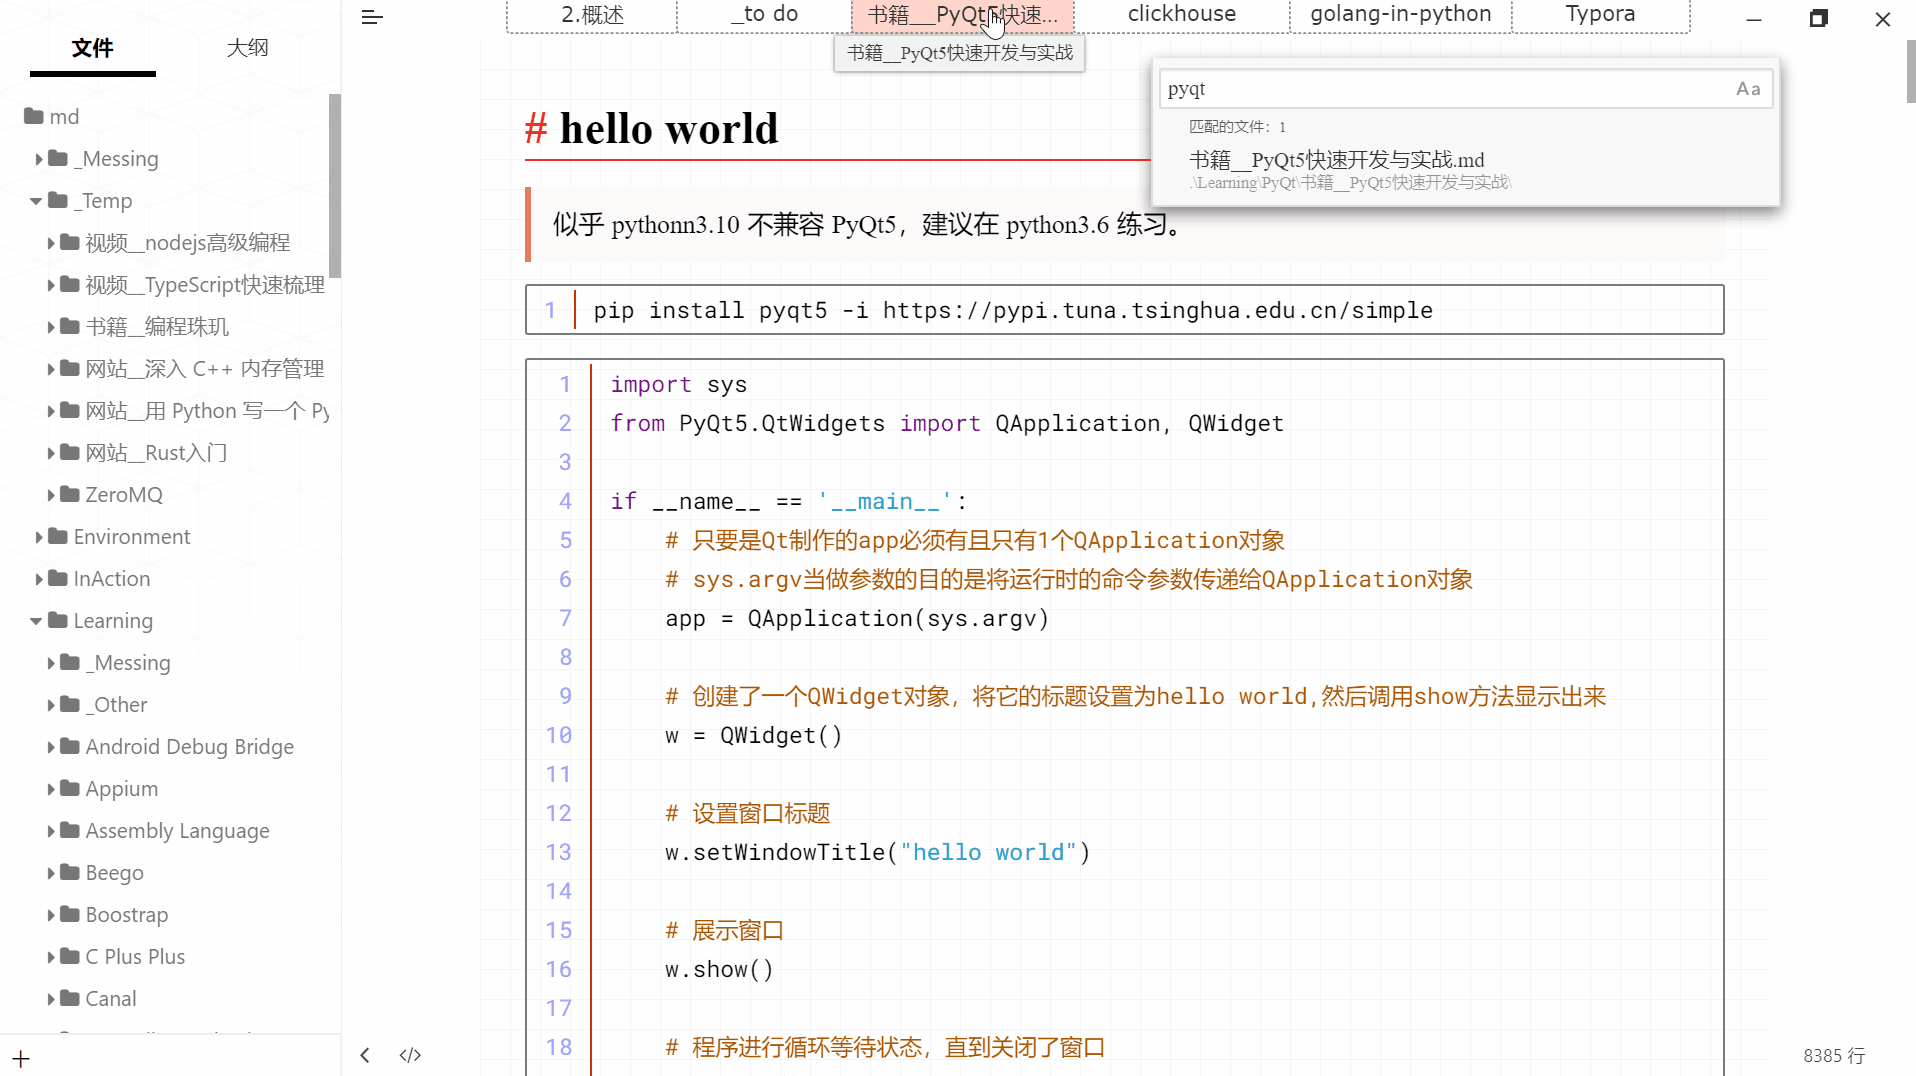
Task: Expand the Android Debug Bridge folder arrow
Action: click(x=51, y=747)
